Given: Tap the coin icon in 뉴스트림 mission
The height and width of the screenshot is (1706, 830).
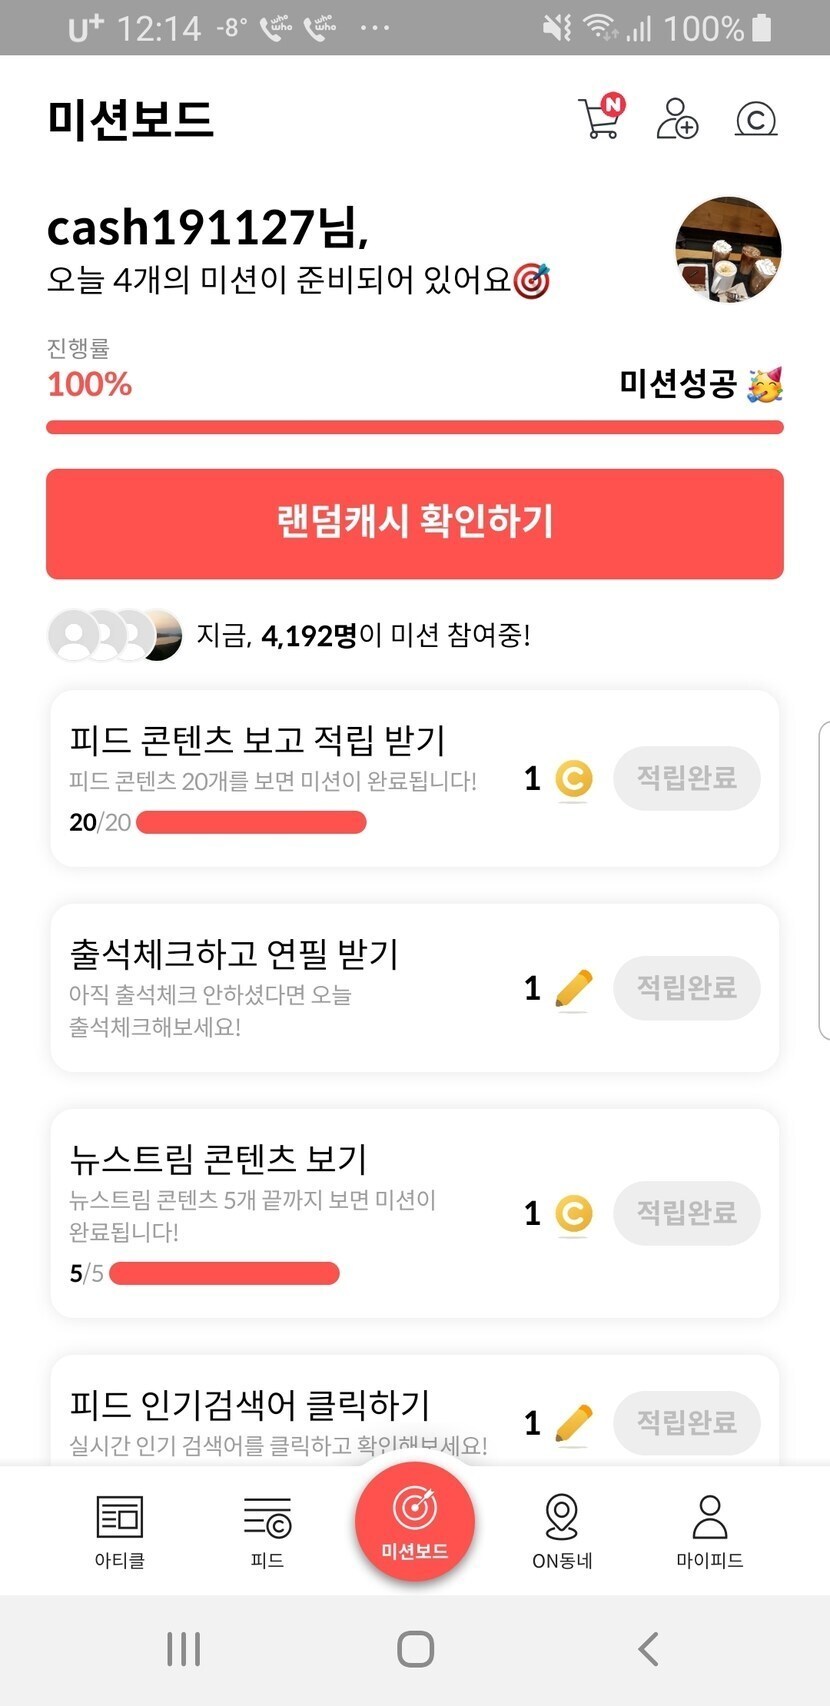Looking at the screenshot, I should tap(573, 1214).
